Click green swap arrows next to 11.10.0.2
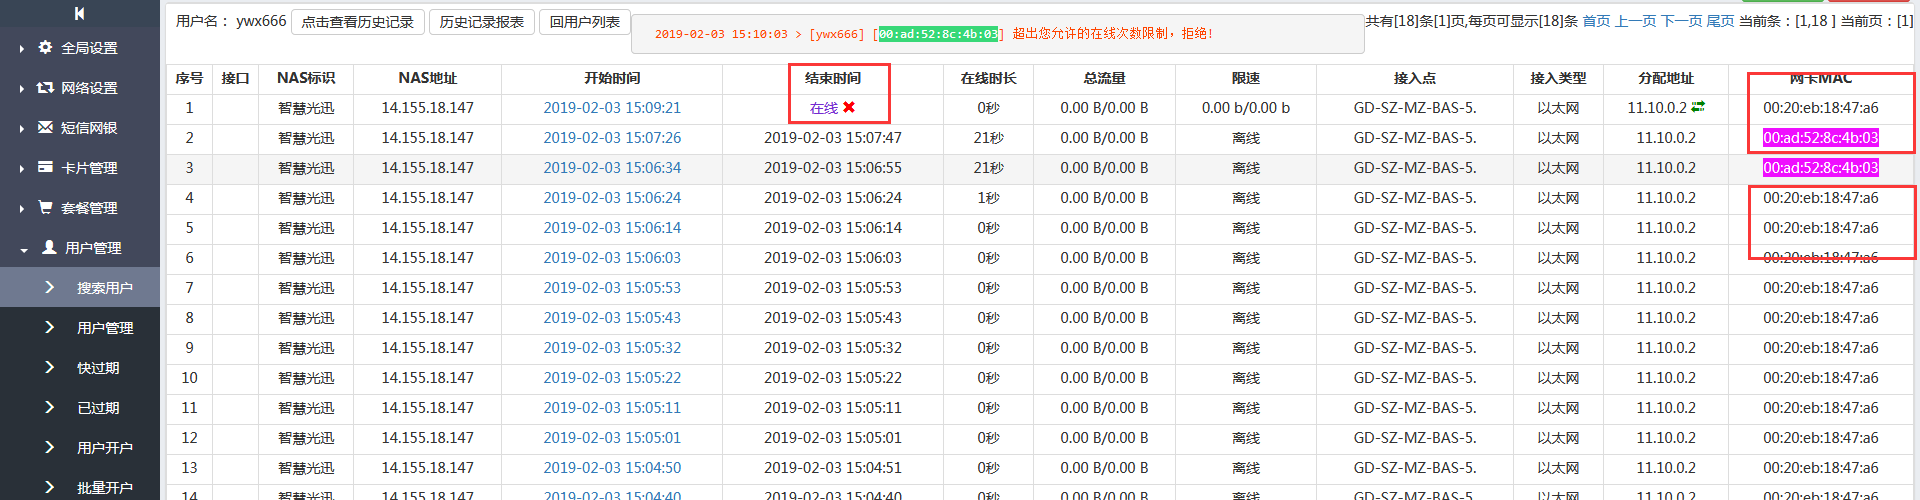 coord(1698,107)
